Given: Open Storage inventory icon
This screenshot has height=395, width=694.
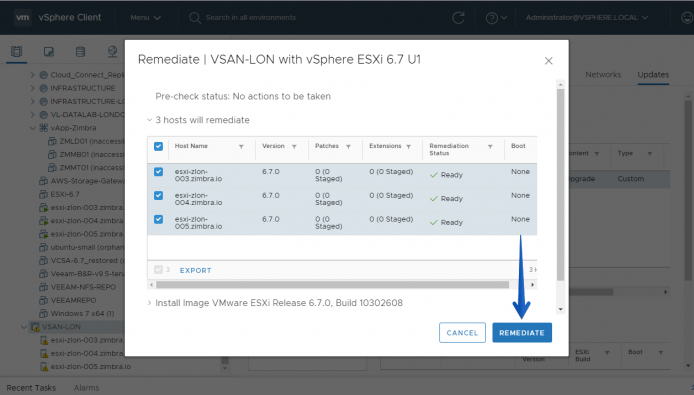Looking at the screenshot, I should tap(80, 52).
